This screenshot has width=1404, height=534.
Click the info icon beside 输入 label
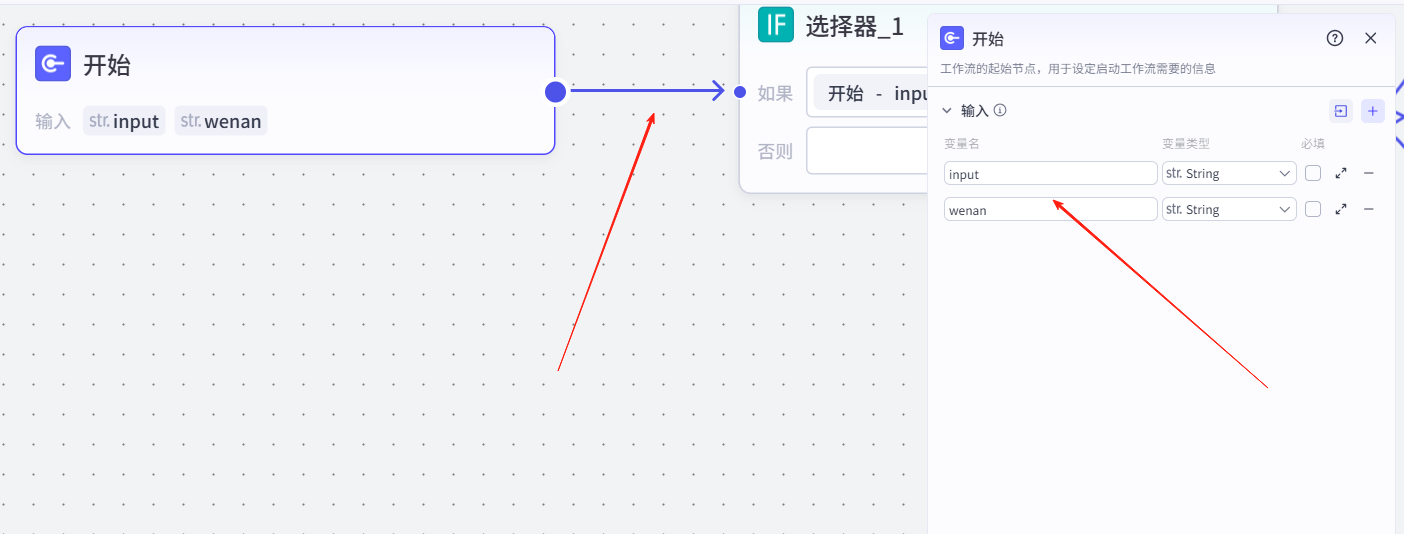click(x=1000, y=111)
